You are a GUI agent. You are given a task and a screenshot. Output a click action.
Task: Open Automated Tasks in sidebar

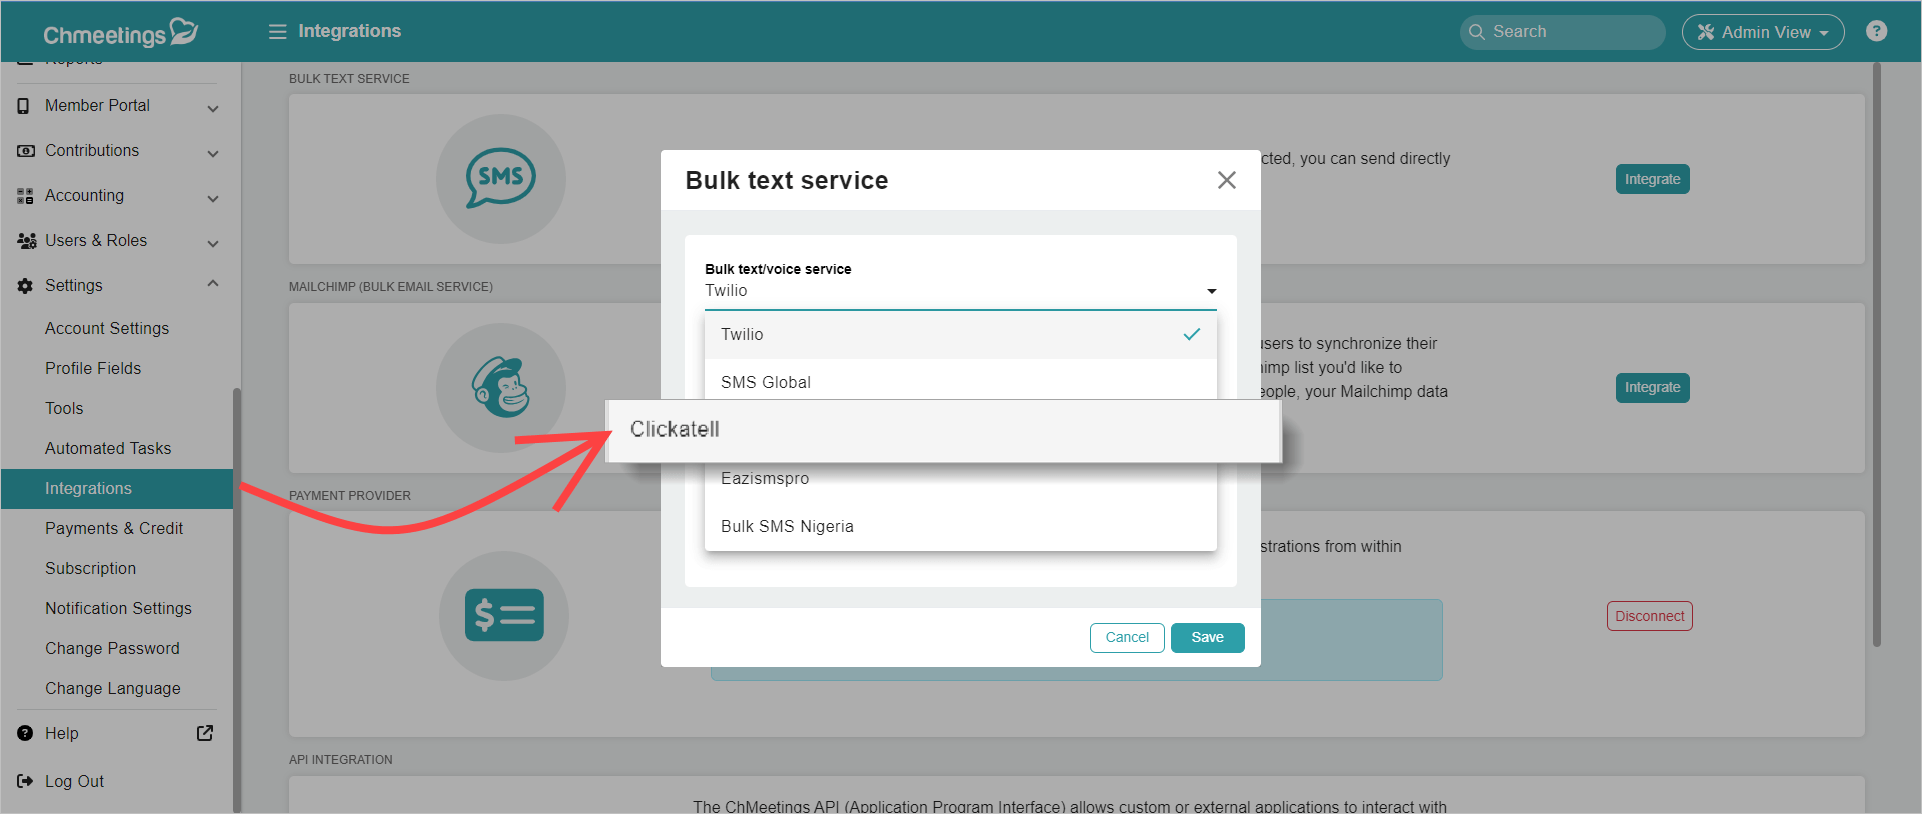[108, 449]
